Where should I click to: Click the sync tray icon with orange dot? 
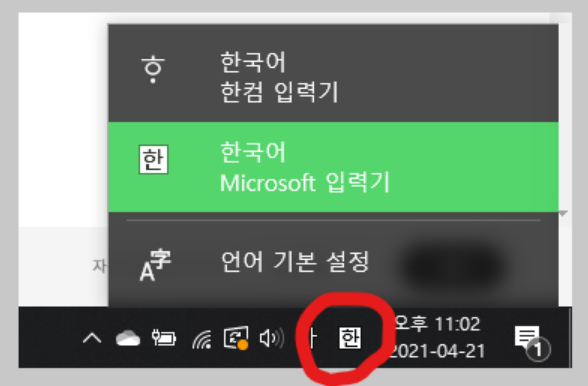(x=236, y=338)
